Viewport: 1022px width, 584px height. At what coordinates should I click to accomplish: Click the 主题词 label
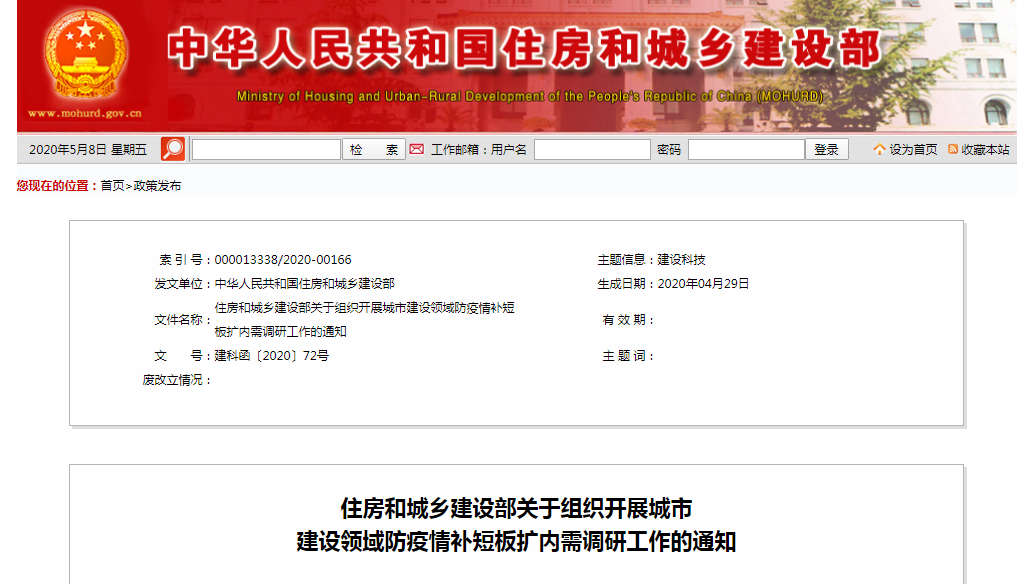(628, 356)
